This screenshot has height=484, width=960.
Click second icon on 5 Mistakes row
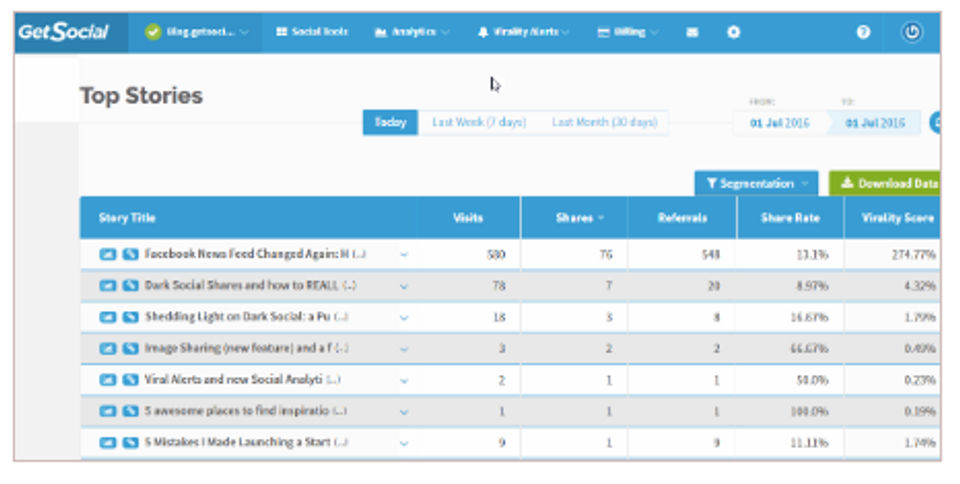(x=130, y=442)
